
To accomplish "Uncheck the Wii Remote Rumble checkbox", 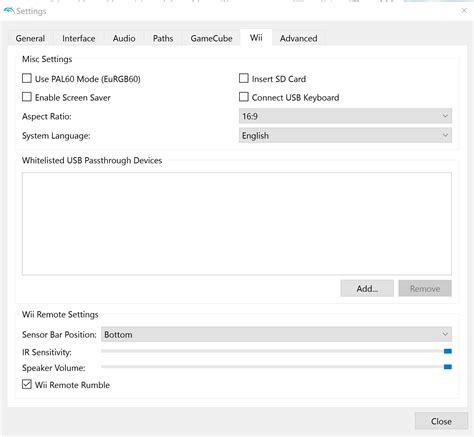I will (27, 384).
